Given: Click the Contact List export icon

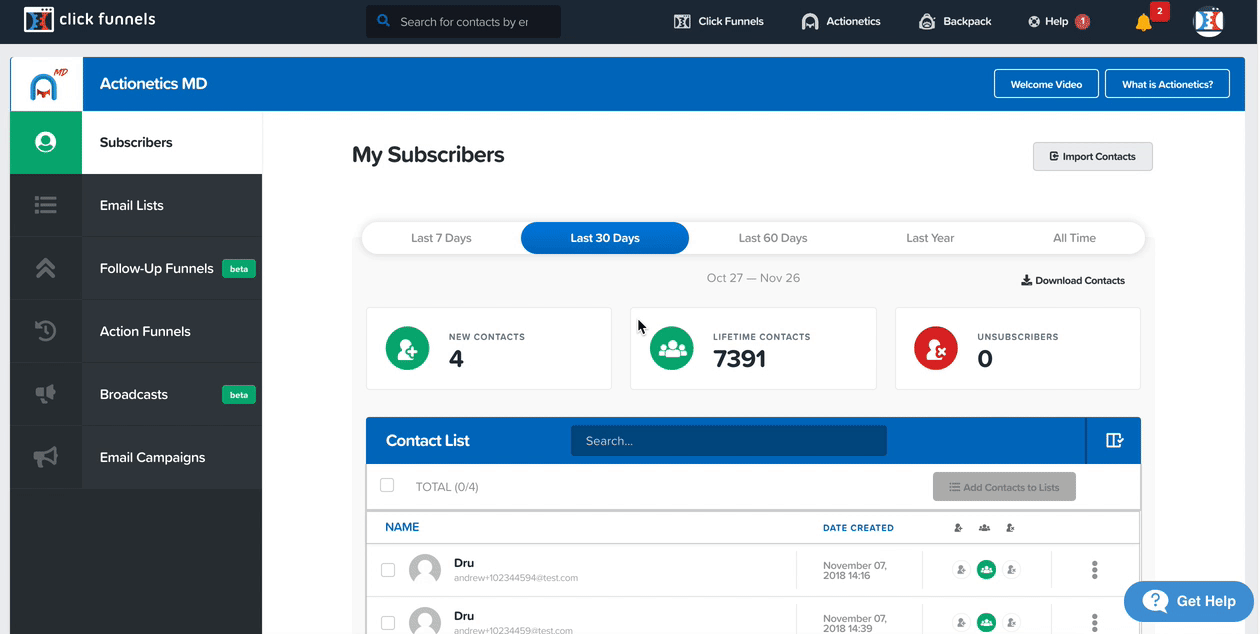Looking at the screenshot, I should 1114,440.
